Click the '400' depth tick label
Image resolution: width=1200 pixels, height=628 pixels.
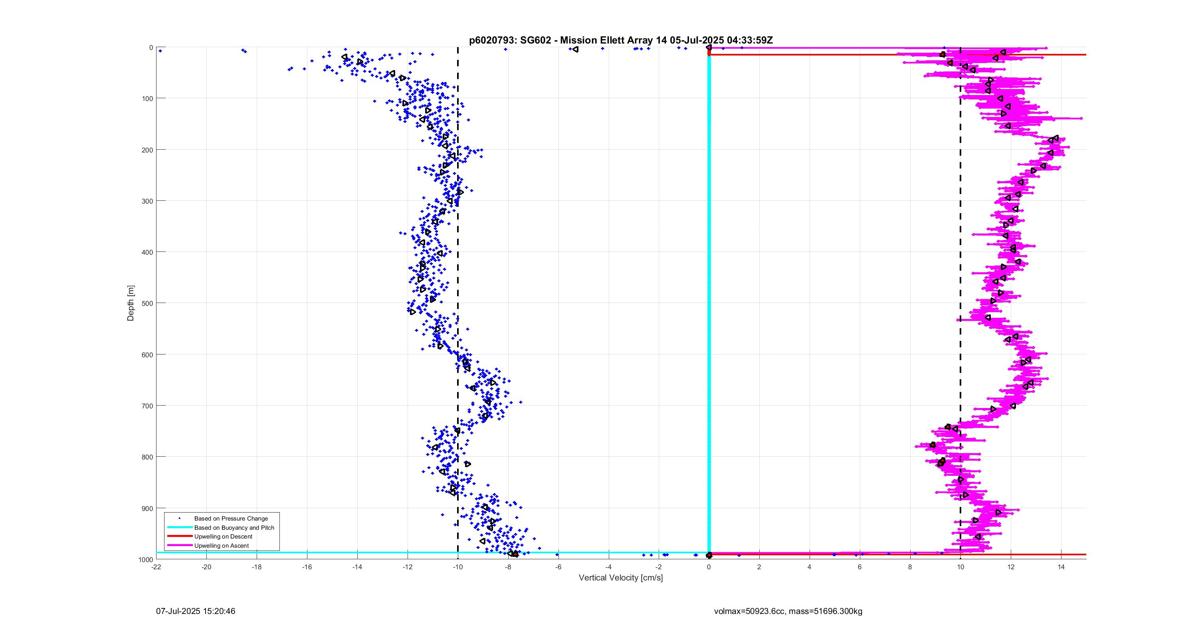[146, 252]
